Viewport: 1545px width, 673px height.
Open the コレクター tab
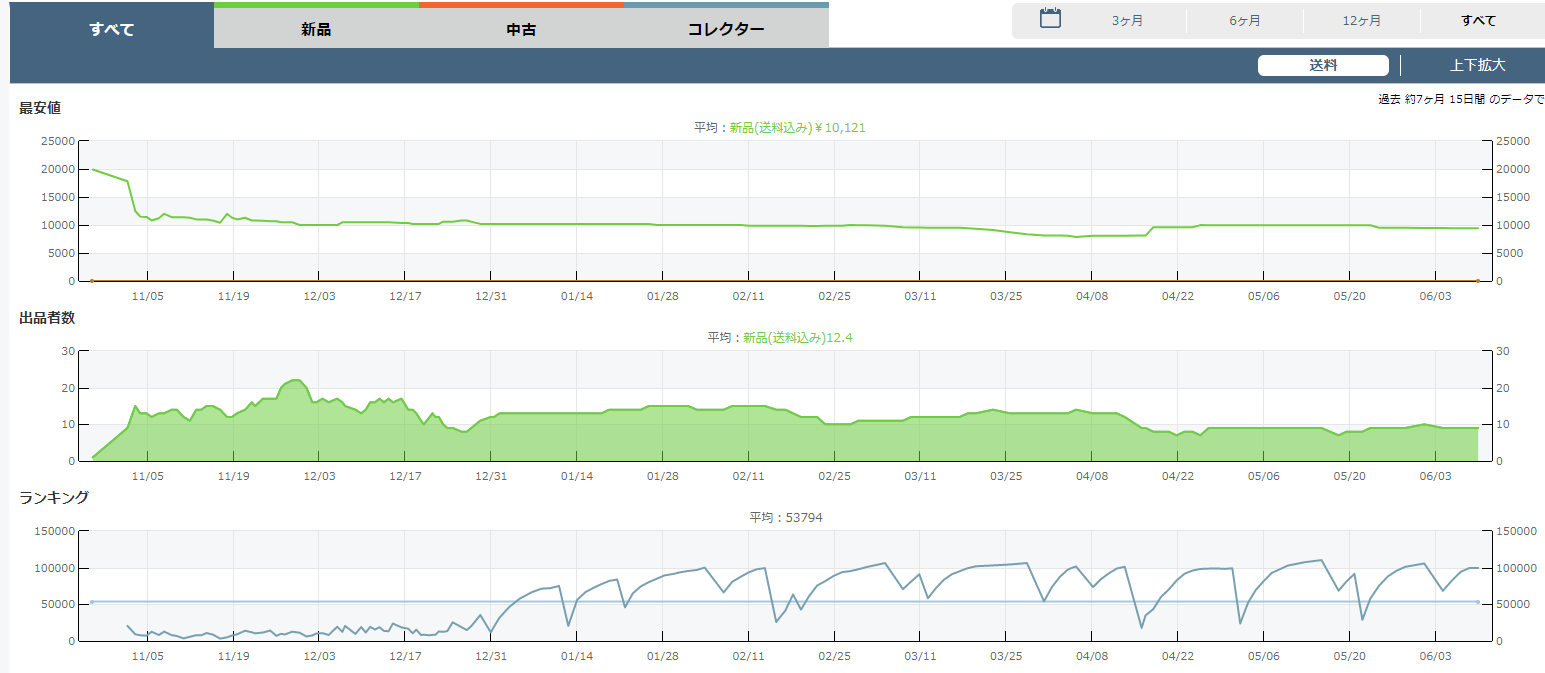coord(726,29)
